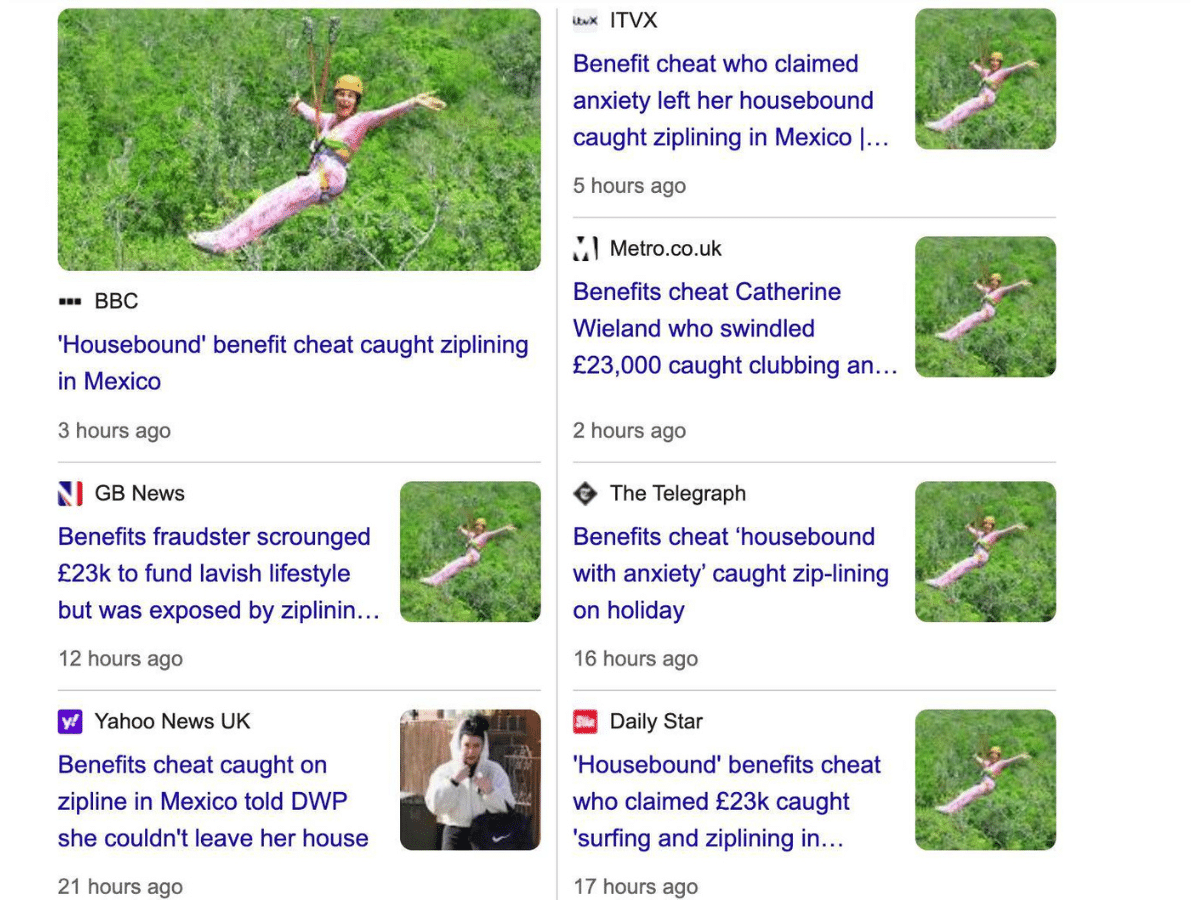1200x900 pixels.
Task: Open the BBC article 'Housebound' benefit cheat headline
Action: click(x=293, y=362)
